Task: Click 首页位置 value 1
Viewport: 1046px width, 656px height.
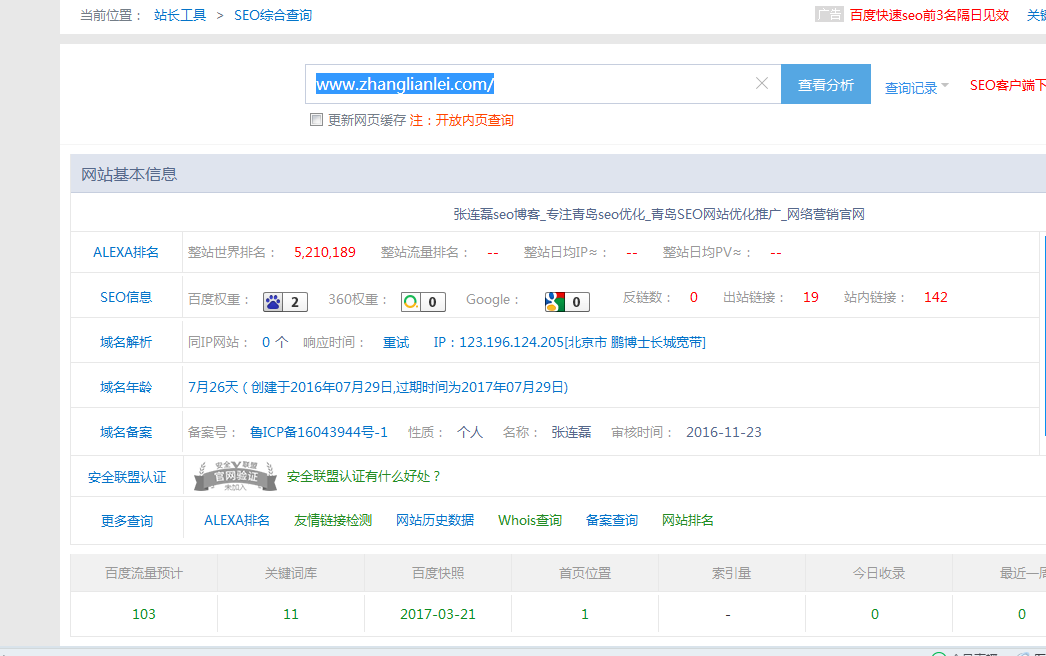Action: tap(585, 614)
